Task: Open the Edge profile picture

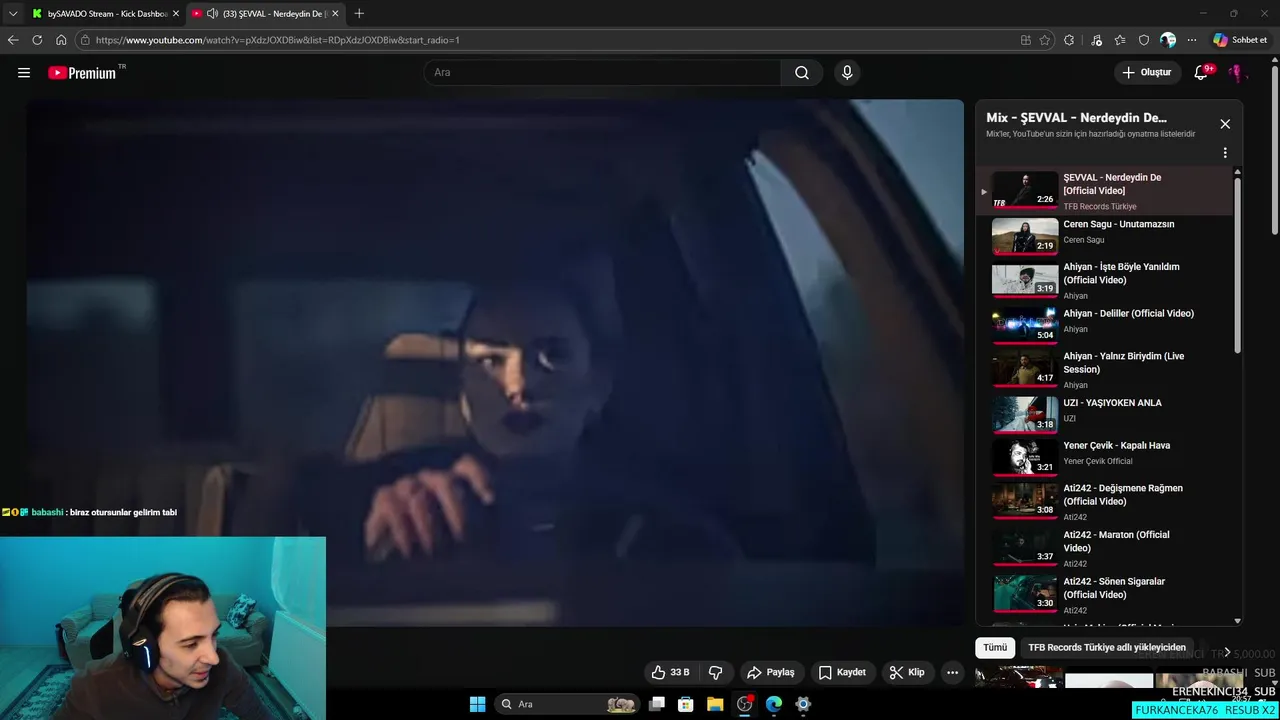Action: (1168, 40)
